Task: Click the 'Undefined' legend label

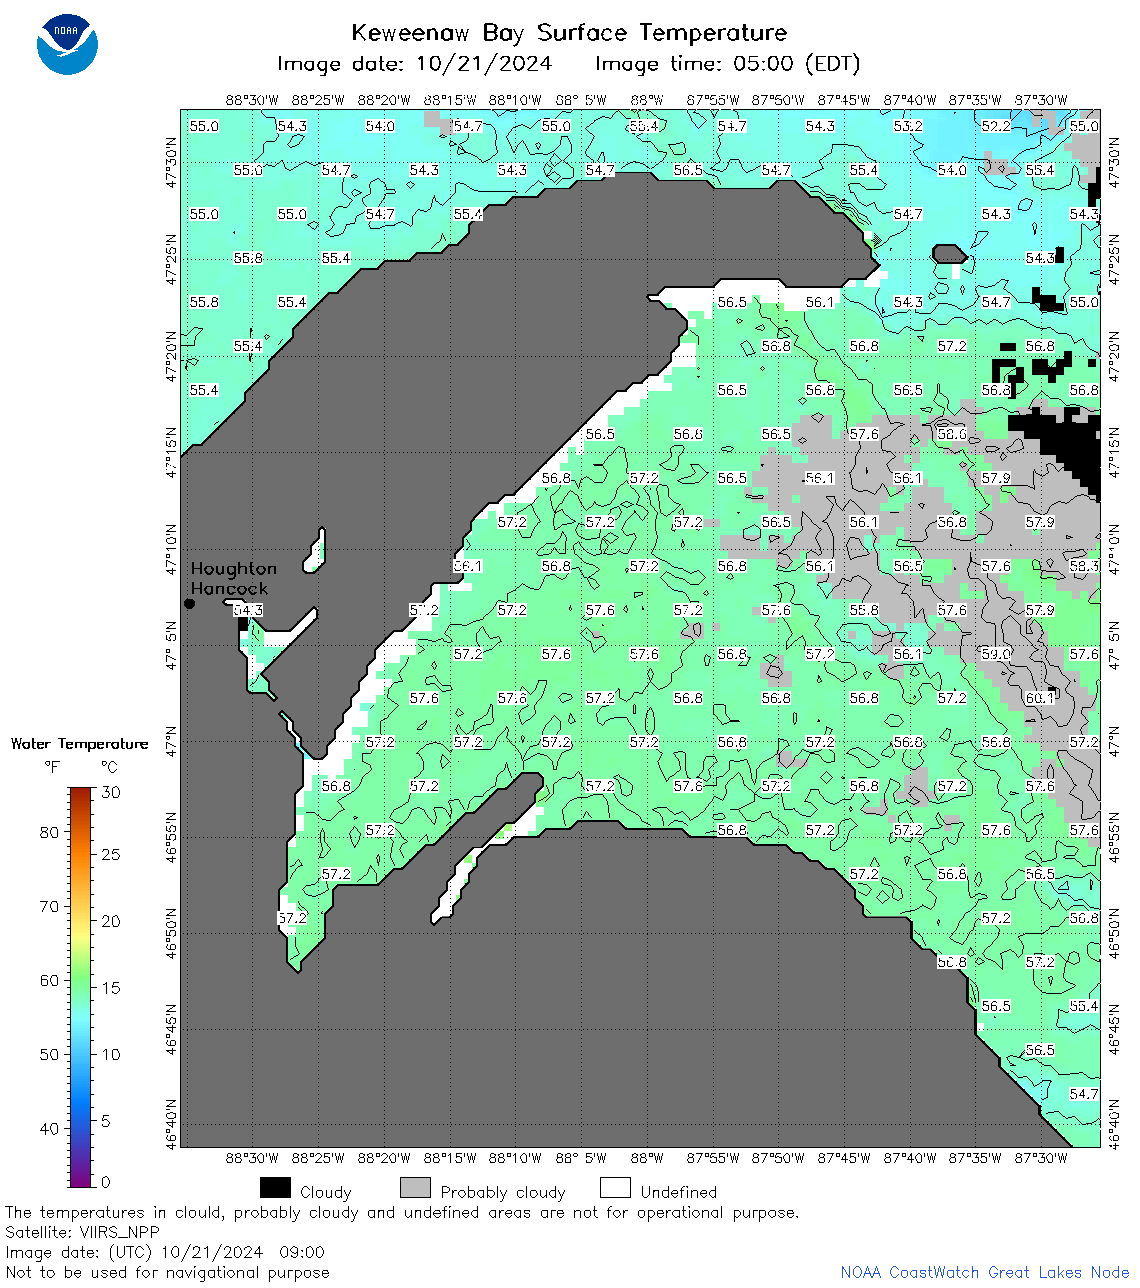Action: (679, 1192)
